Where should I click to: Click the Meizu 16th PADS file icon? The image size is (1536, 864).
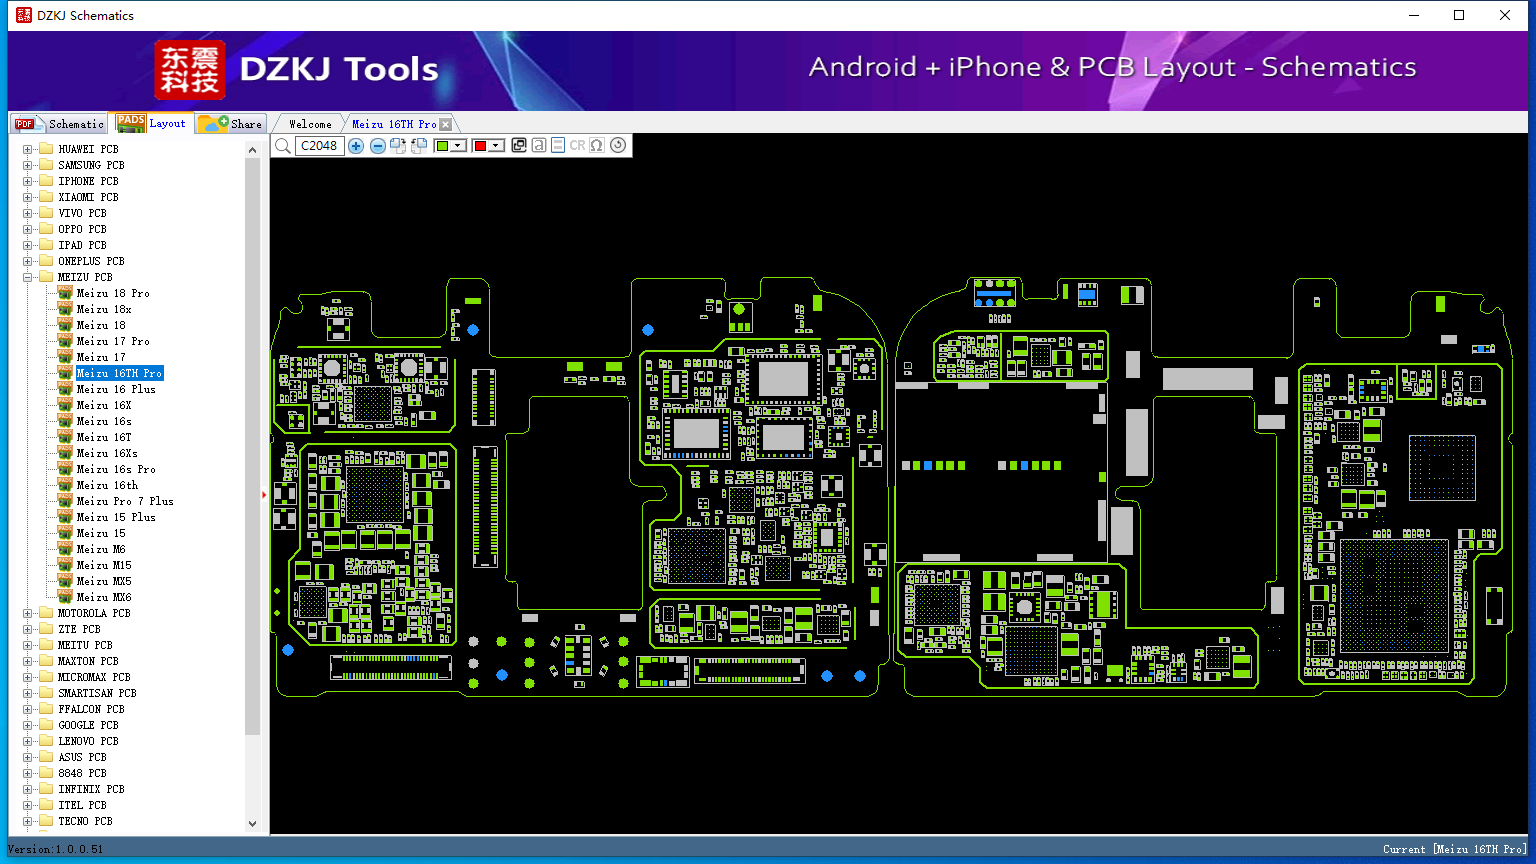click(x=65, y=485)
